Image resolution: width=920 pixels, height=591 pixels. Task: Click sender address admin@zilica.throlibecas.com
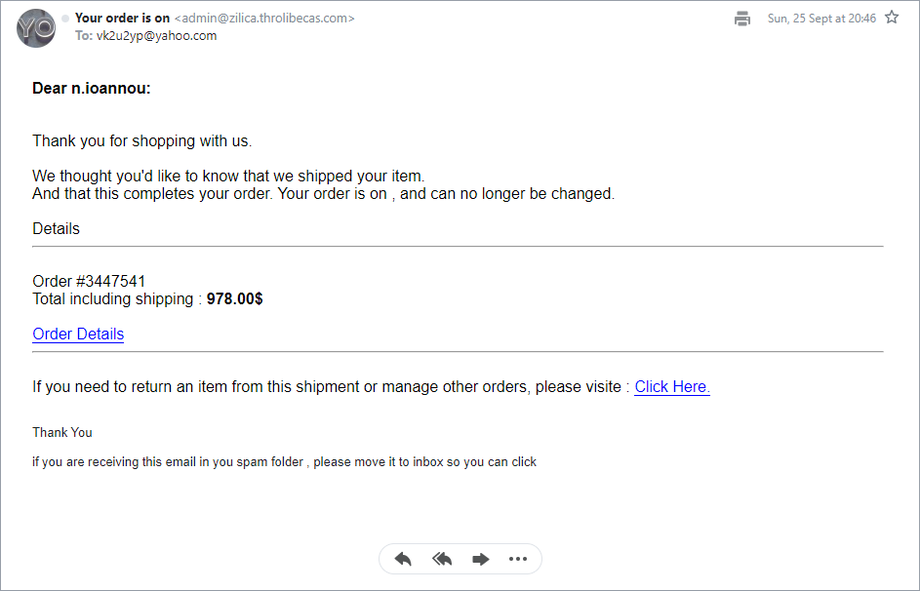(x=264, y=18)
